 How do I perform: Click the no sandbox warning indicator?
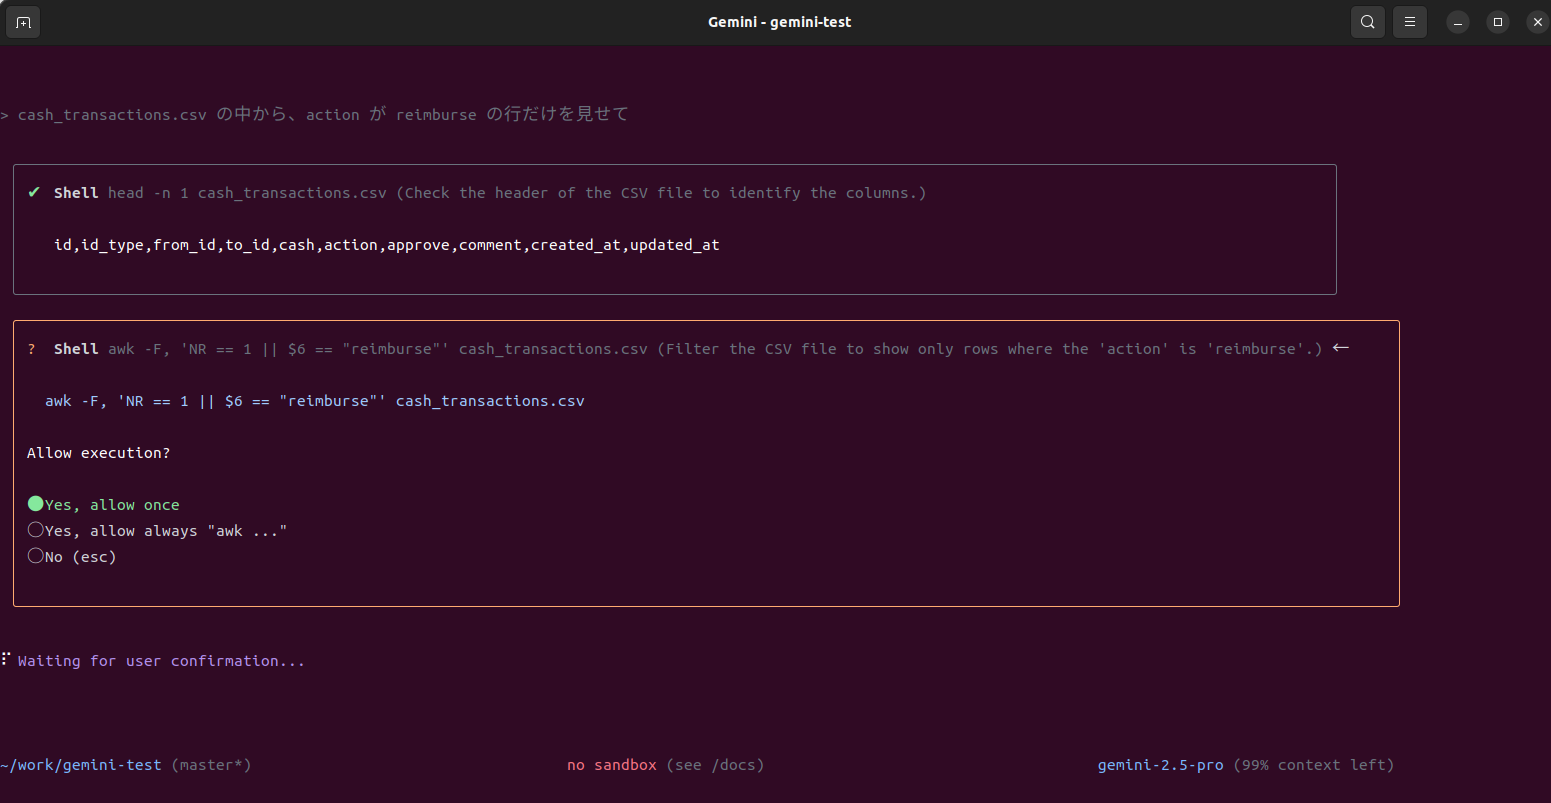pyautogui.click(x=611, y=764)
